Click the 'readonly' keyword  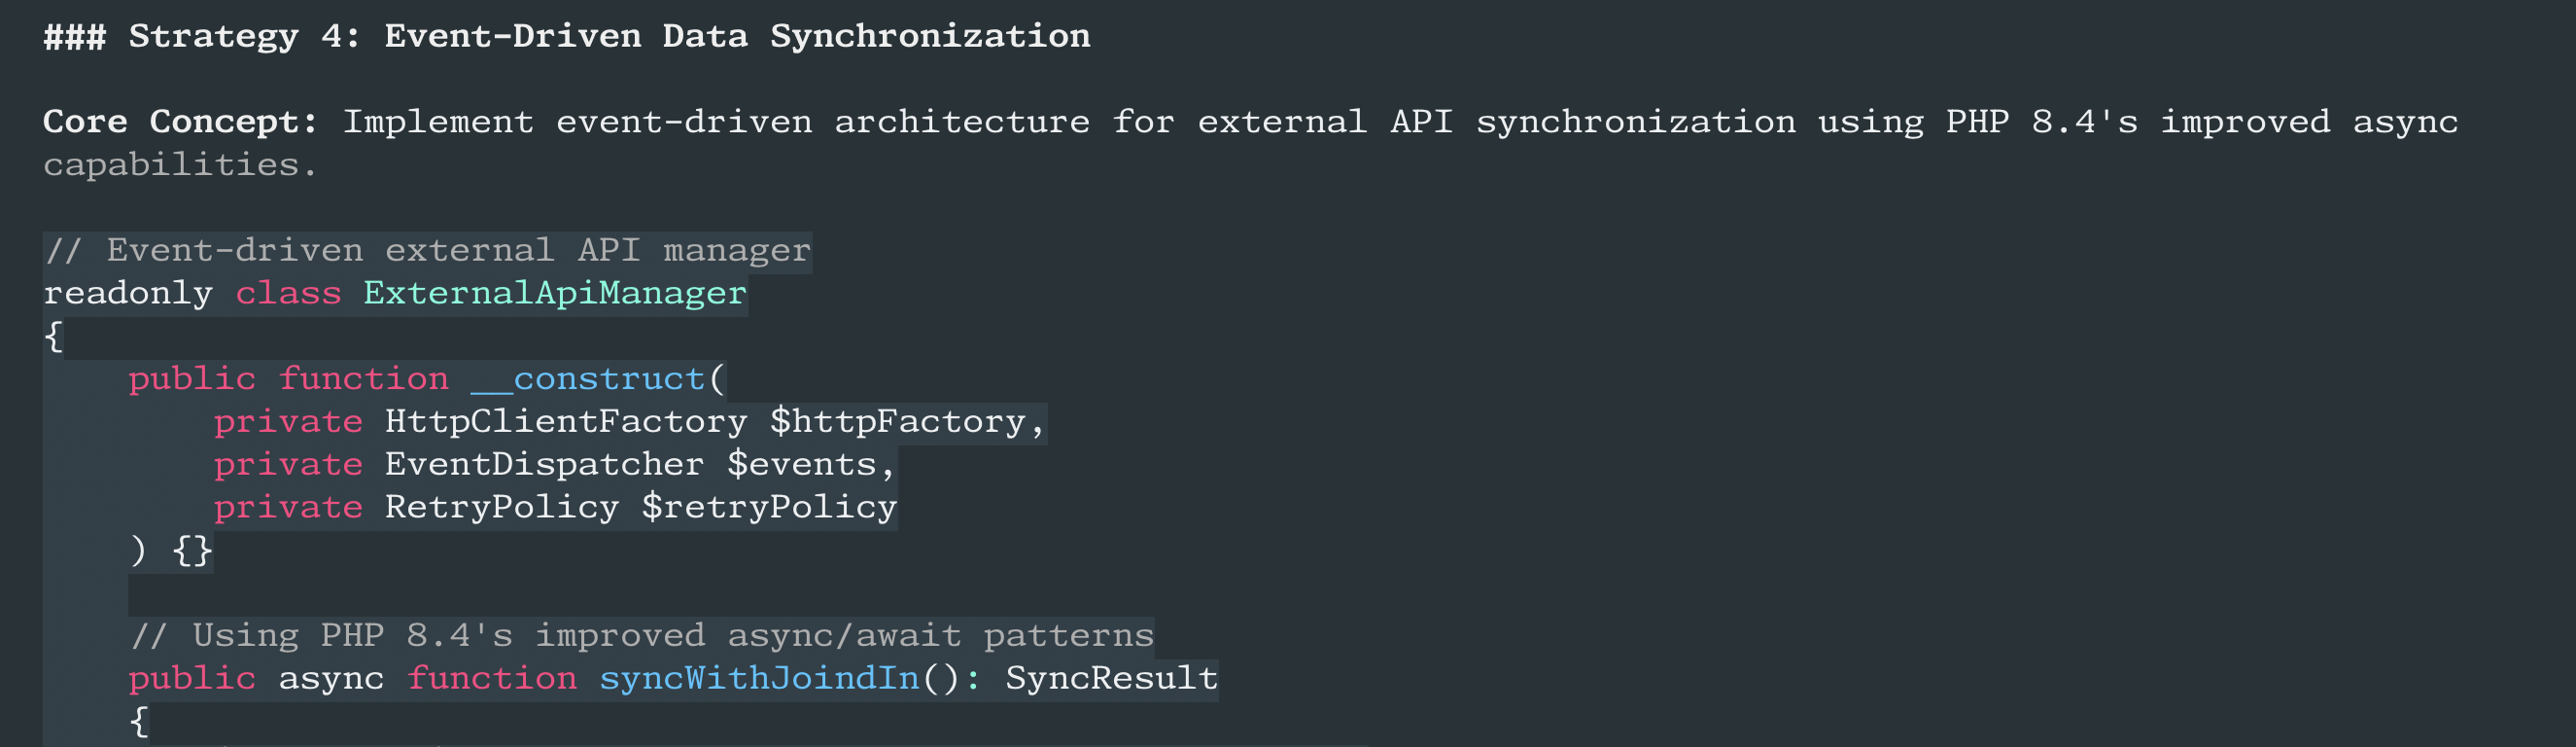[x=128, y=293]
